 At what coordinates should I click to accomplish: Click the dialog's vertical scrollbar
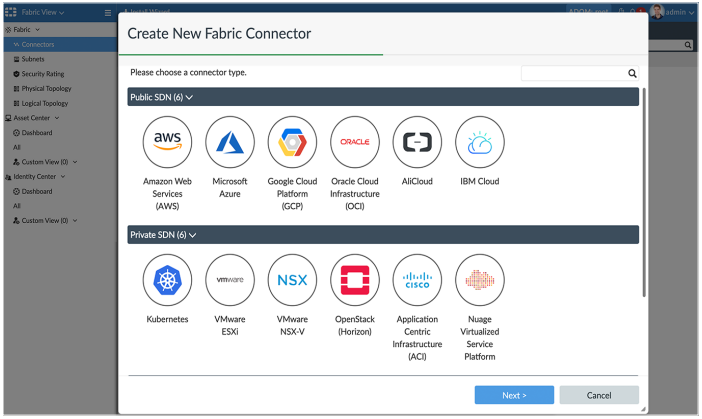pos(644,192)
